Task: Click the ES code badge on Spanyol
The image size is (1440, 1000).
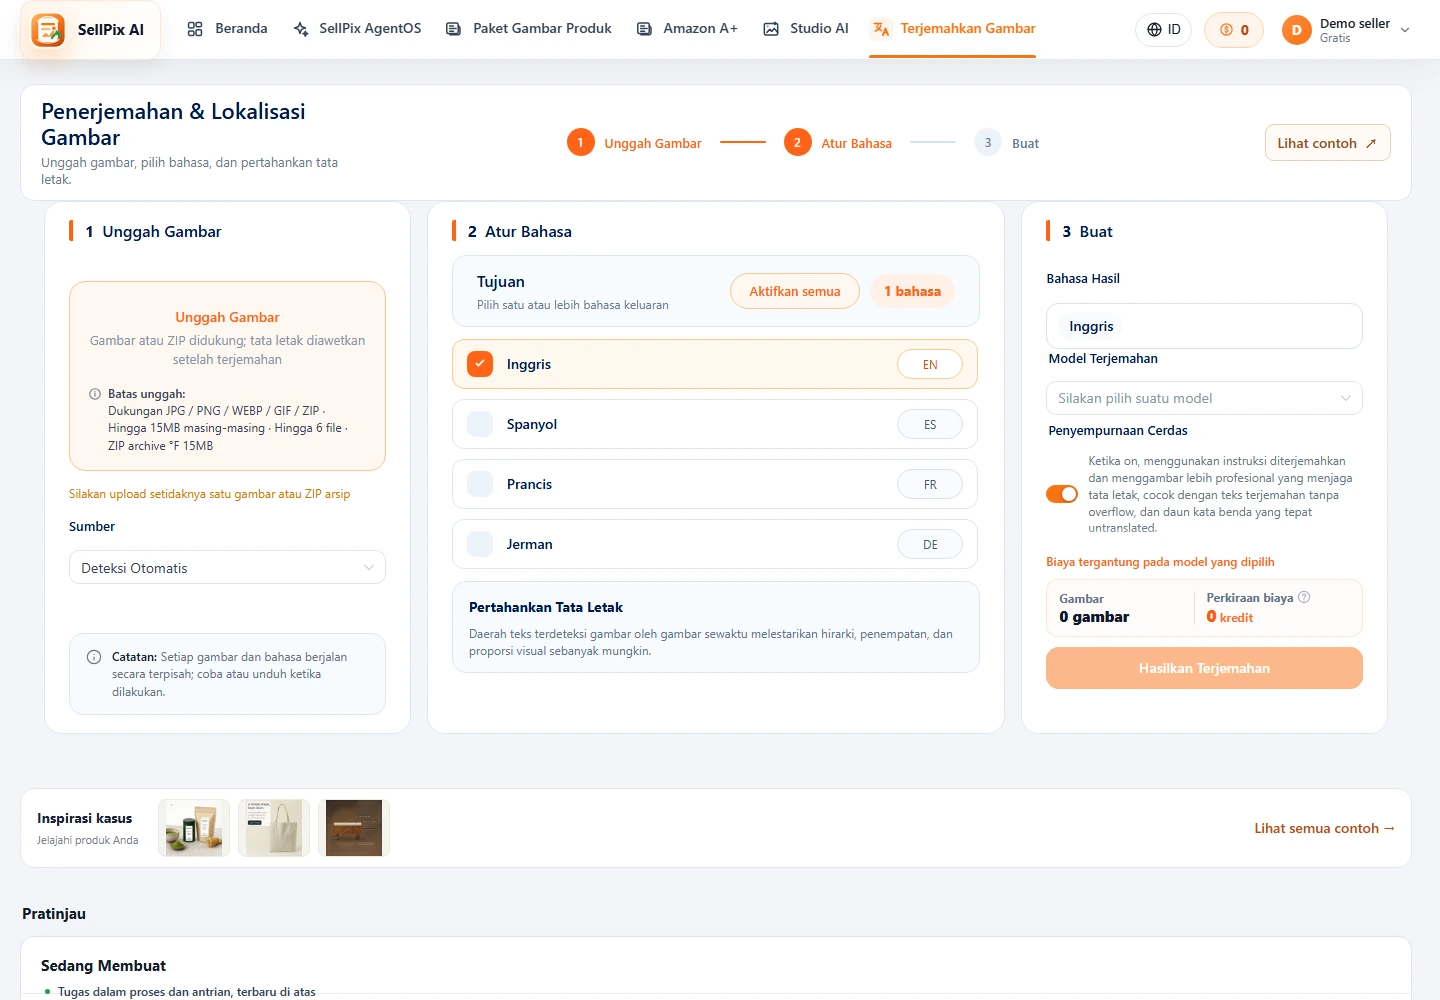Action: (x=930, y=424)
